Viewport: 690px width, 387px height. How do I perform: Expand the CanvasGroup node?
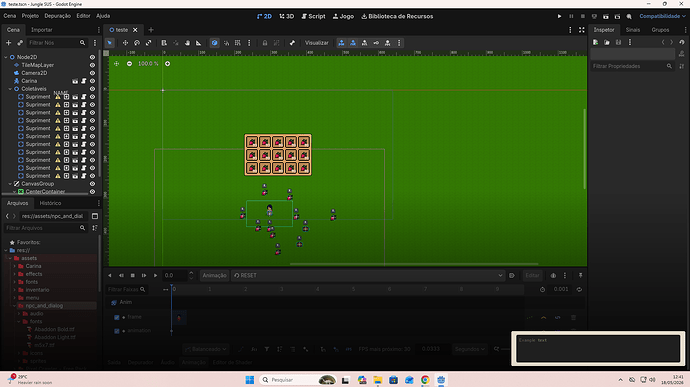10,184
